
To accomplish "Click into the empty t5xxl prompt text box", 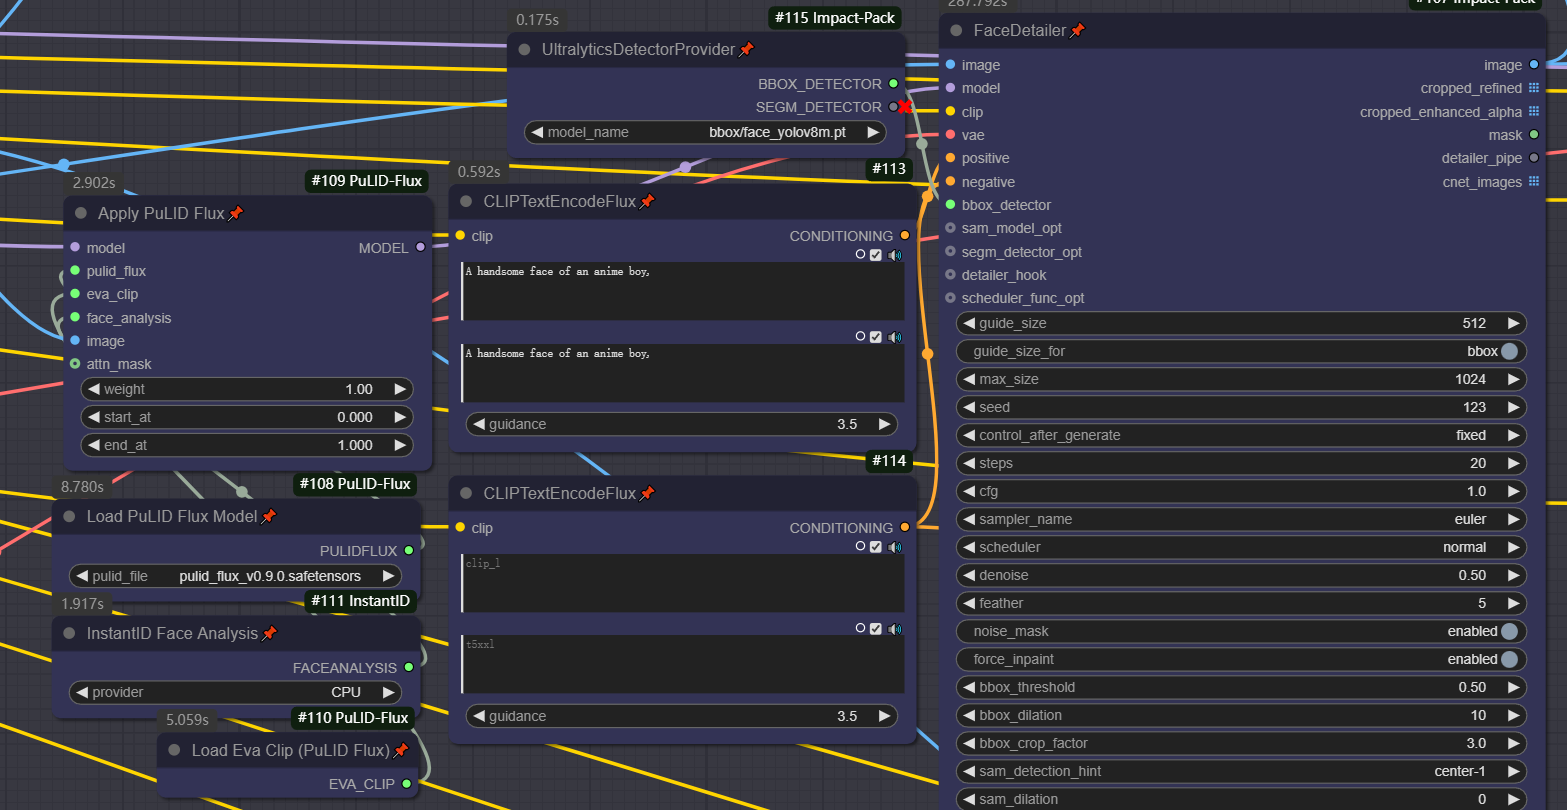I will [x=682, y=665].
